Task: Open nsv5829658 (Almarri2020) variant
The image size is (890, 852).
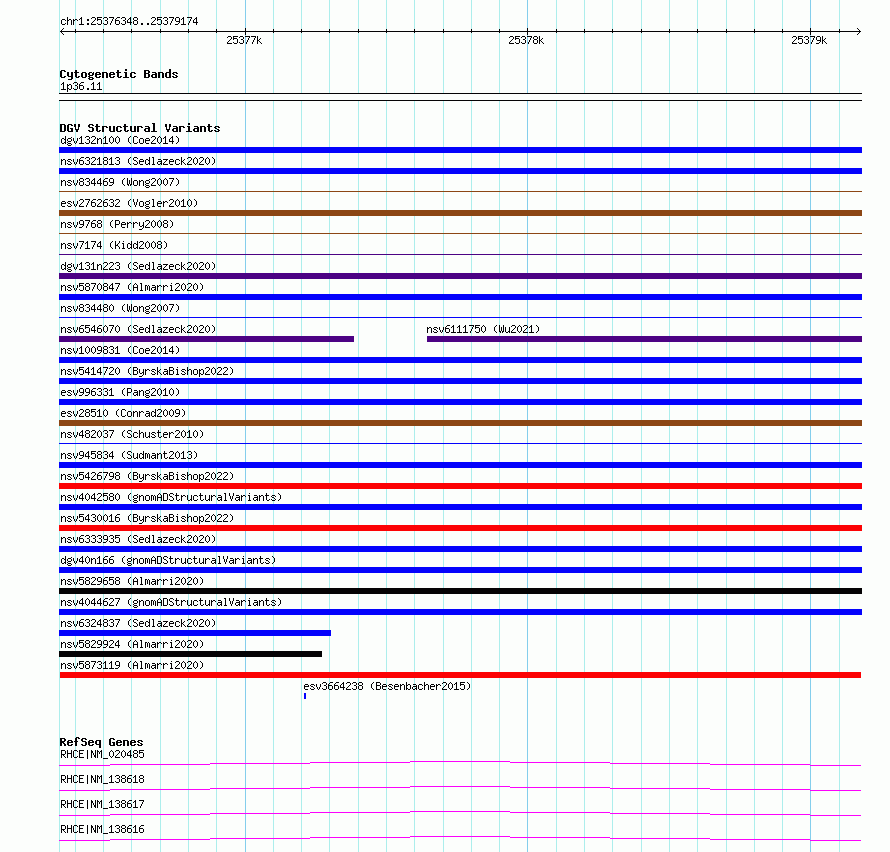Action: tap(132, 581)
